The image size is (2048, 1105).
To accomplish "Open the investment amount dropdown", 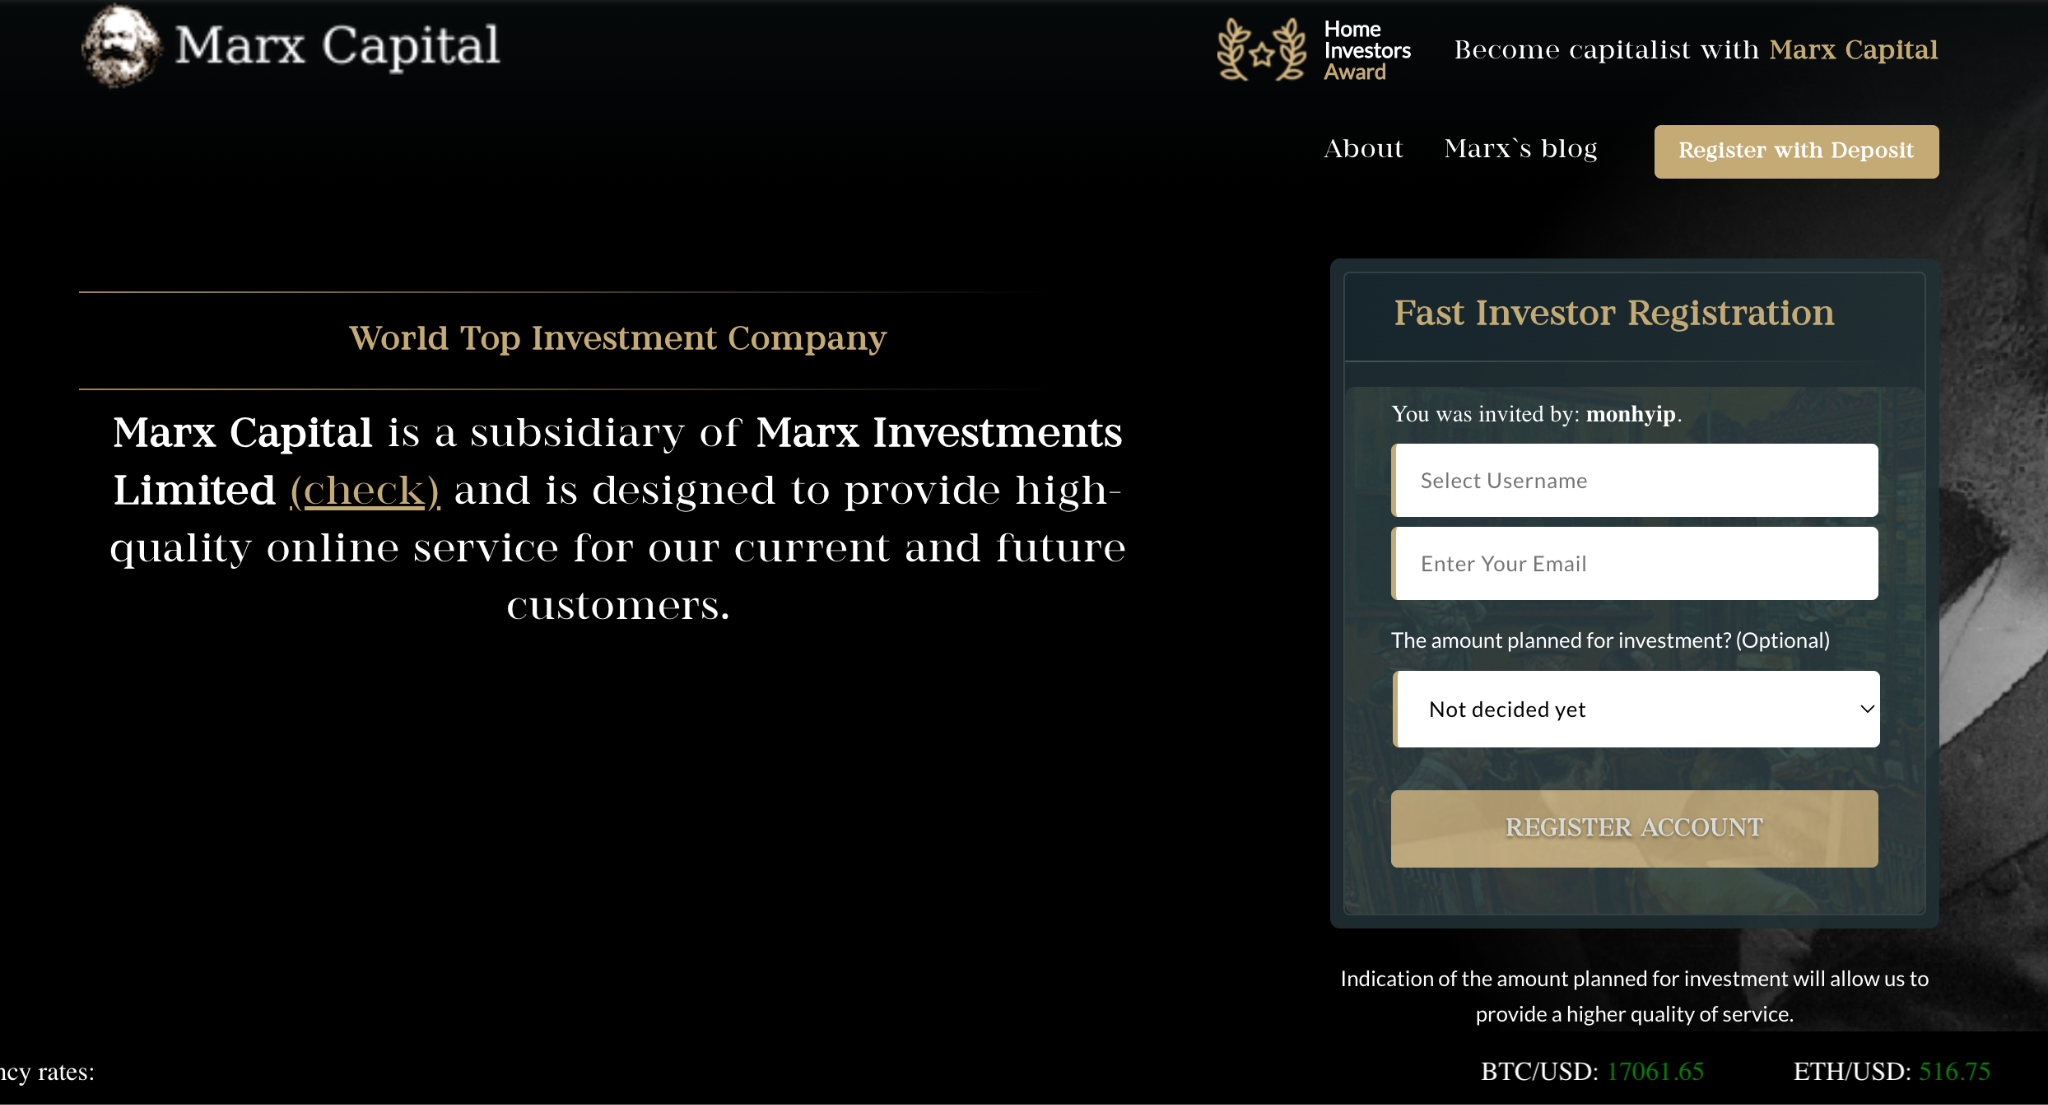I will click(1635, 709).
